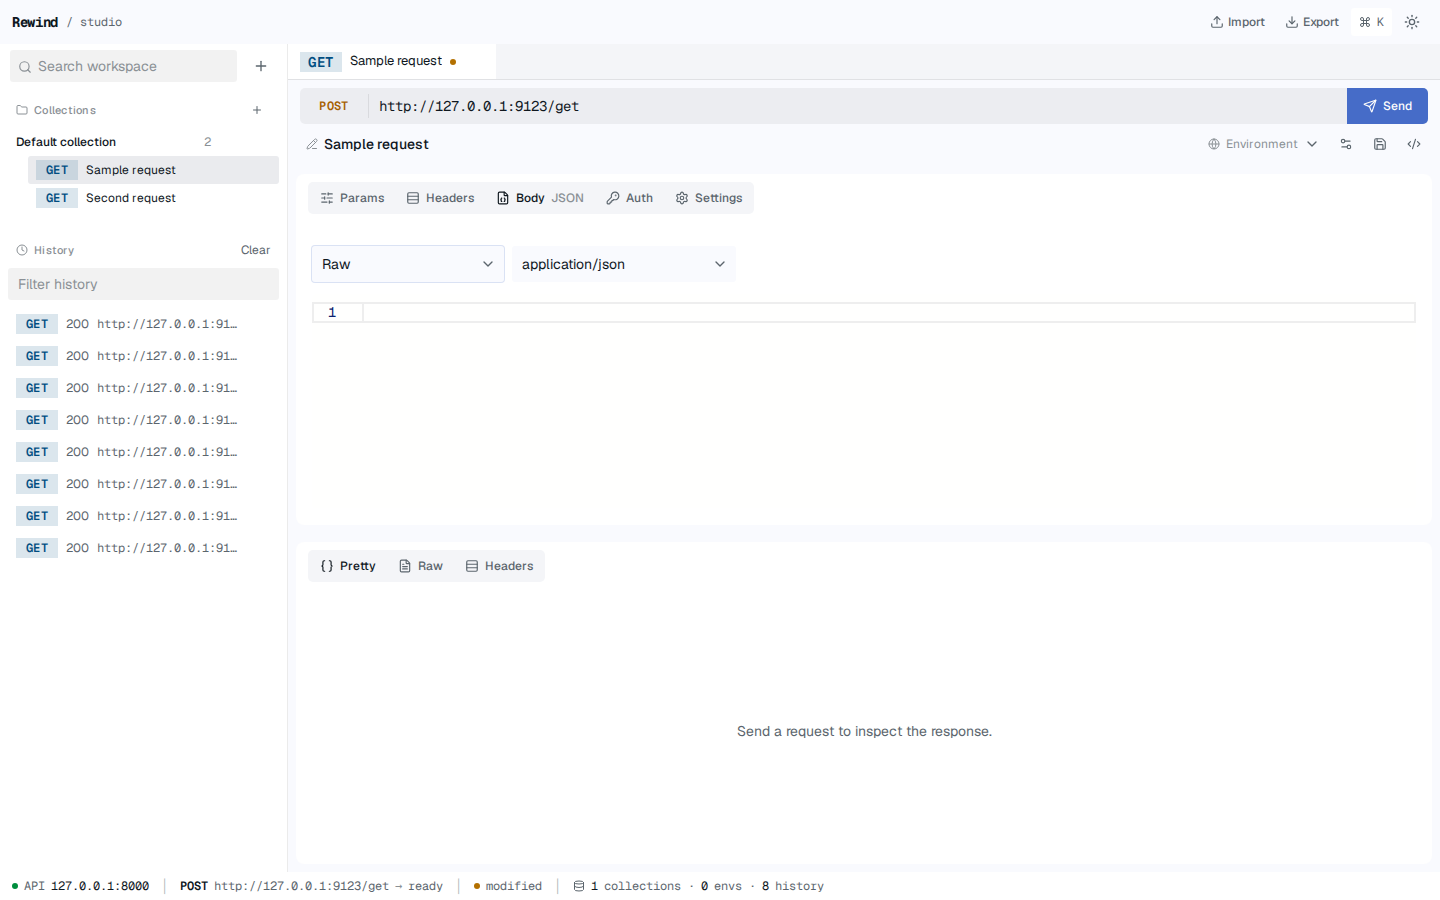Screen dimensions: 1440x900
Task: Click the POST ready status in status bar
Action: 311,886
